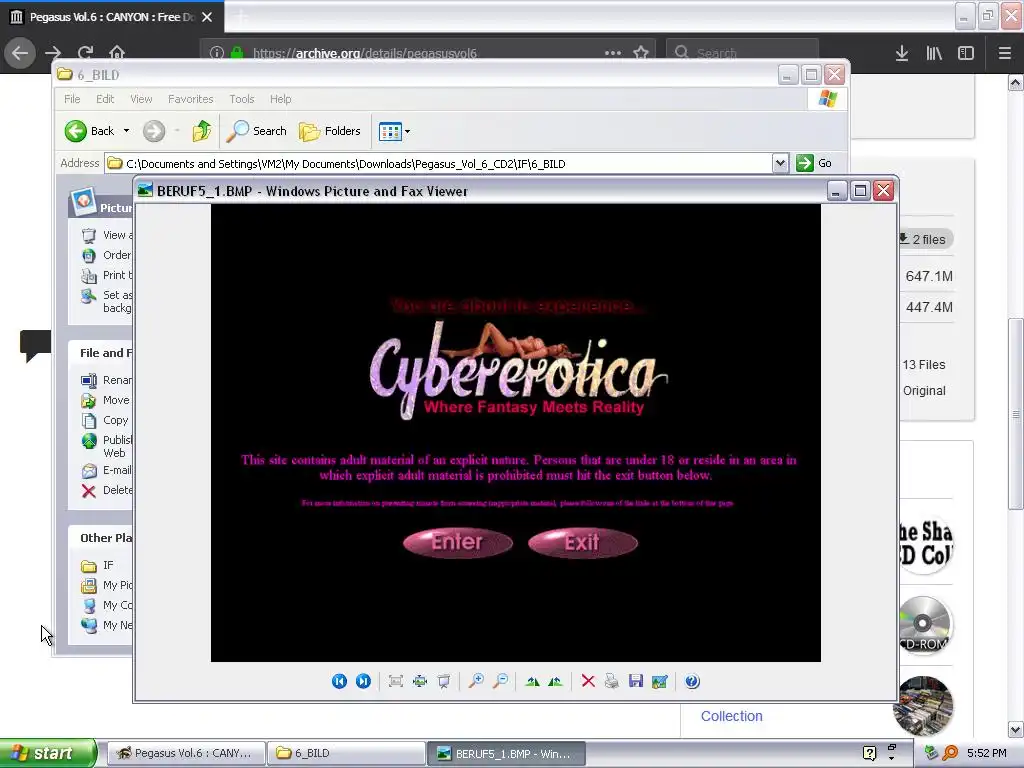
Task: Click View as slide show task
Action: [106, 235]
